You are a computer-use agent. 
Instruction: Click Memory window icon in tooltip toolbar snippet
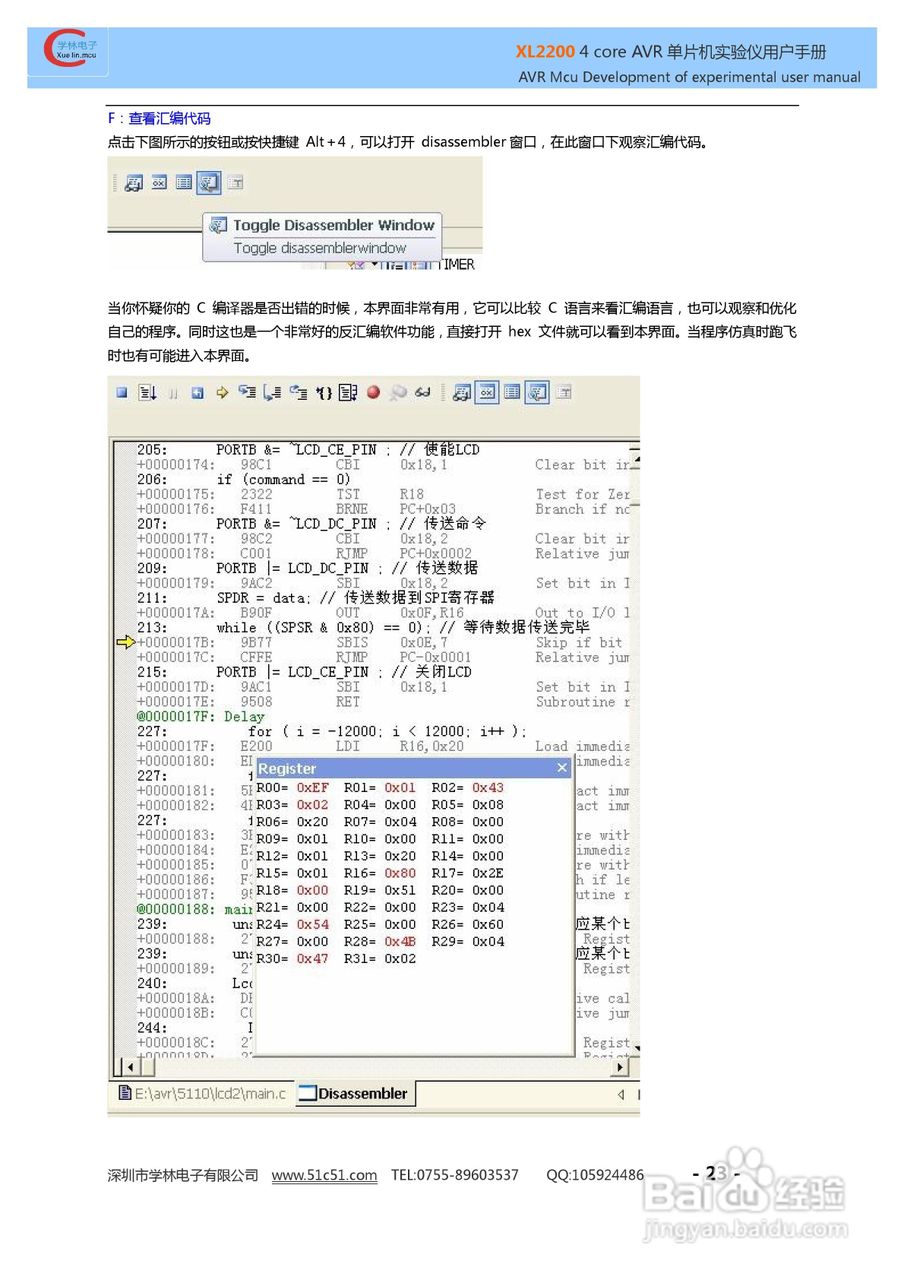tap(184, 183)
